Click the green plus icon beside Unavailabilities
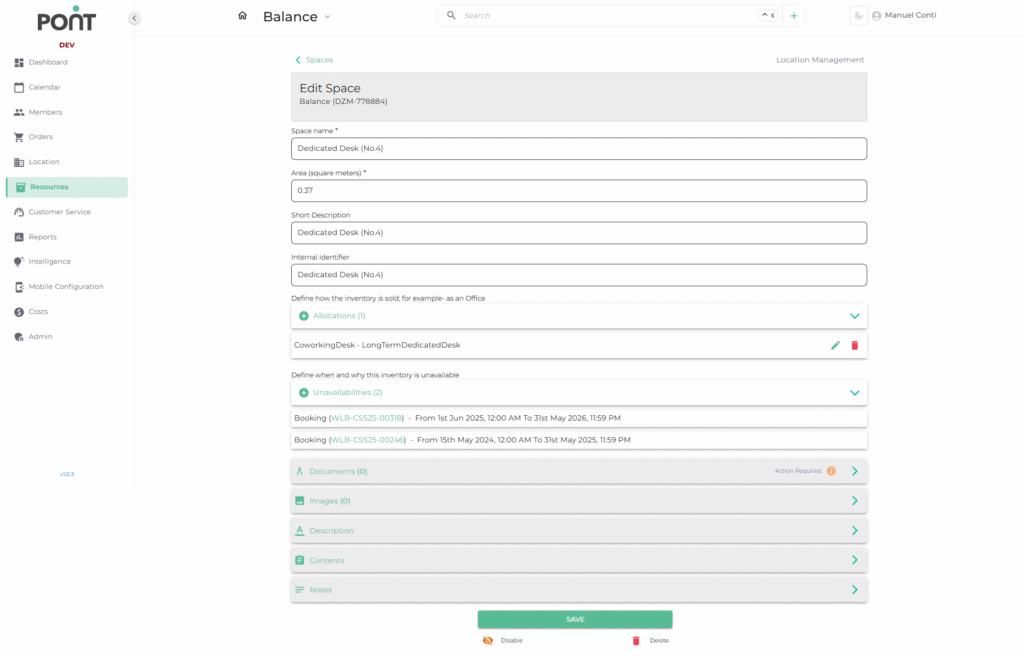Screen dimensions: 1024x661 pyautogui.click(x=304, y=393)
